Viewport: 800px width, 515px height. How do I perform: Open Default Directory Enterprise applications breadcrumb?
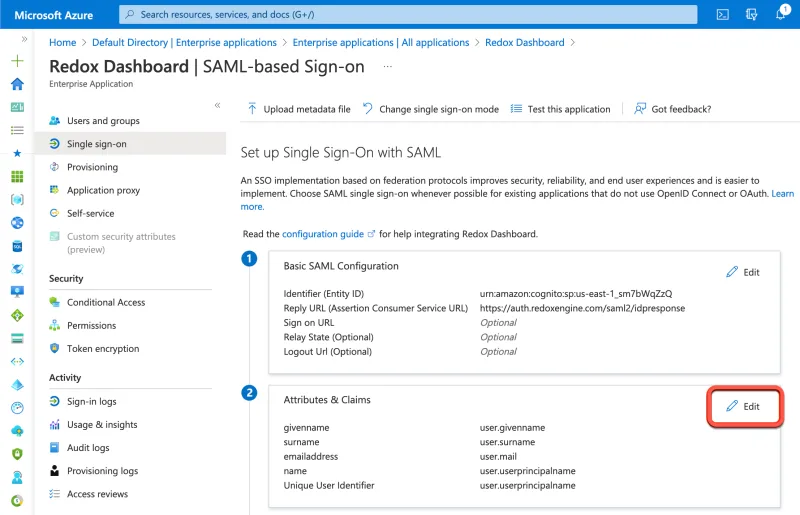point(184,42)
